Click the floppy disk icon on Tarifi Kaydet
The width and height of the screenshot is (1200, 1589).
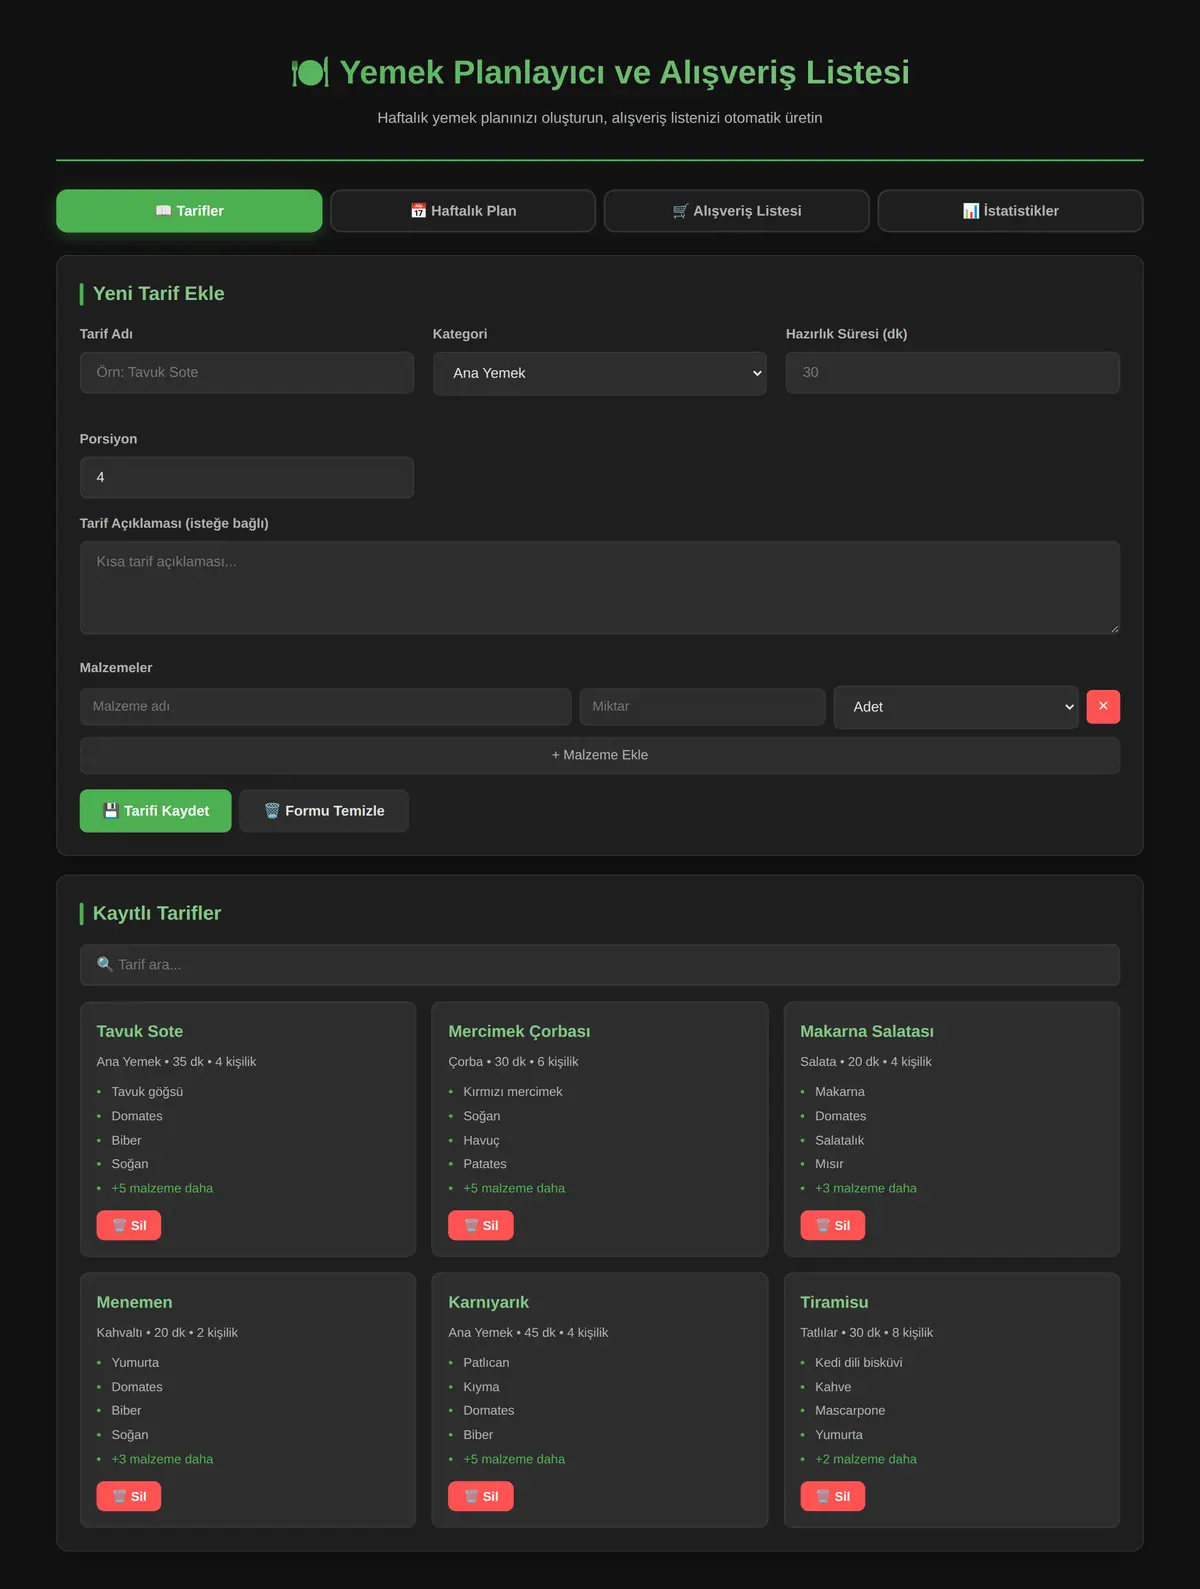click(x=111, y=811)
